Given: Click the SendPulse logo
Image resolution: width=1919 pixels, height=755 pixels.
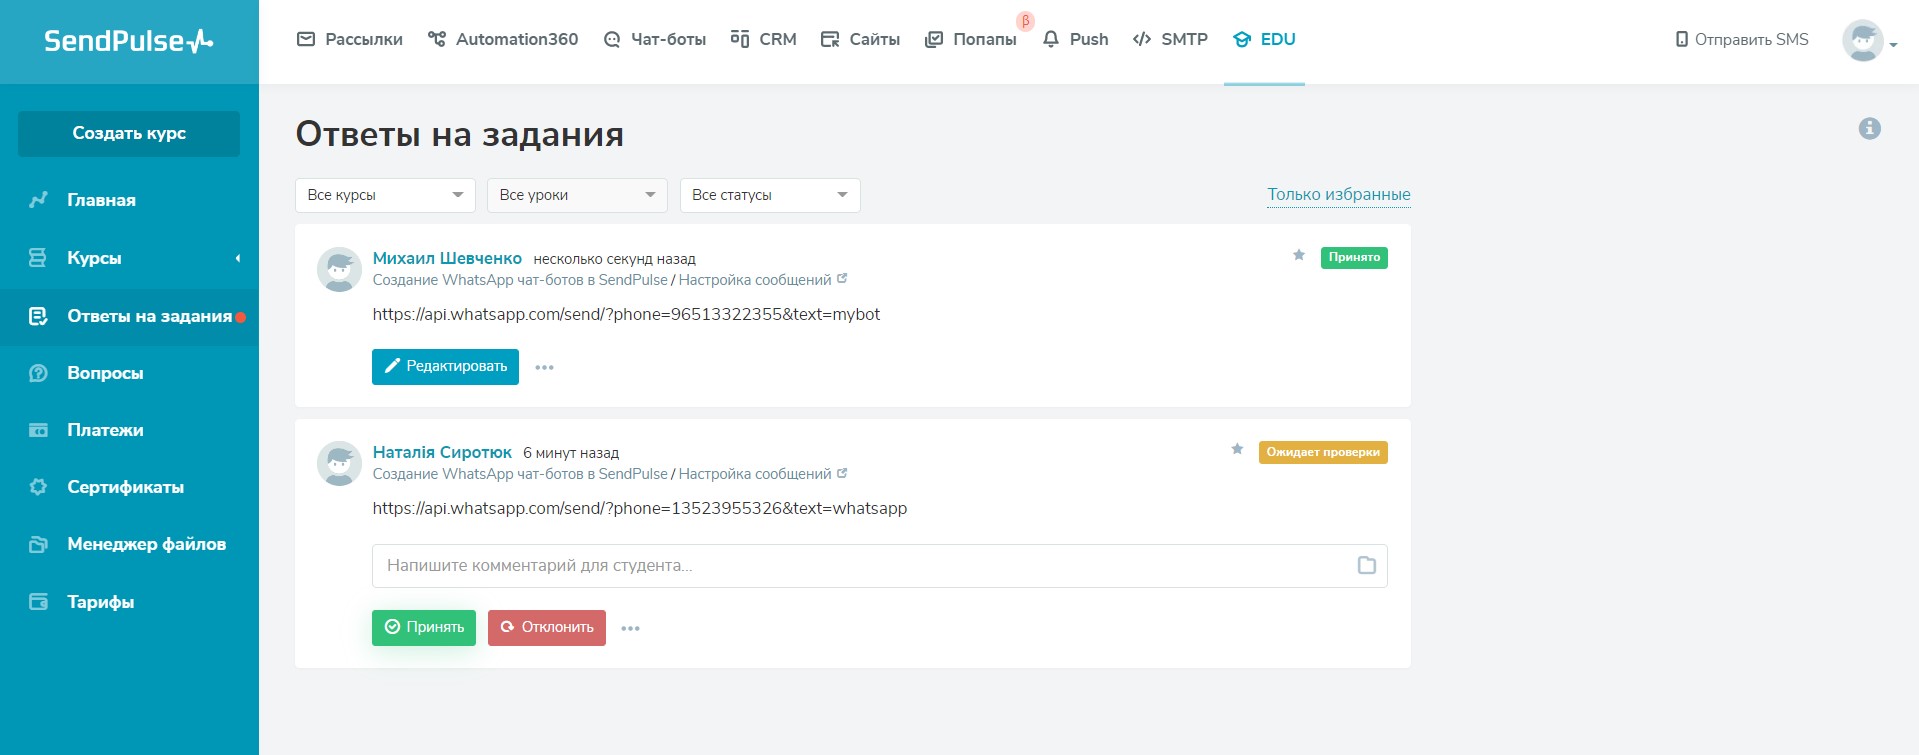Looking at the screenshot, I should [x=129, y=40].
